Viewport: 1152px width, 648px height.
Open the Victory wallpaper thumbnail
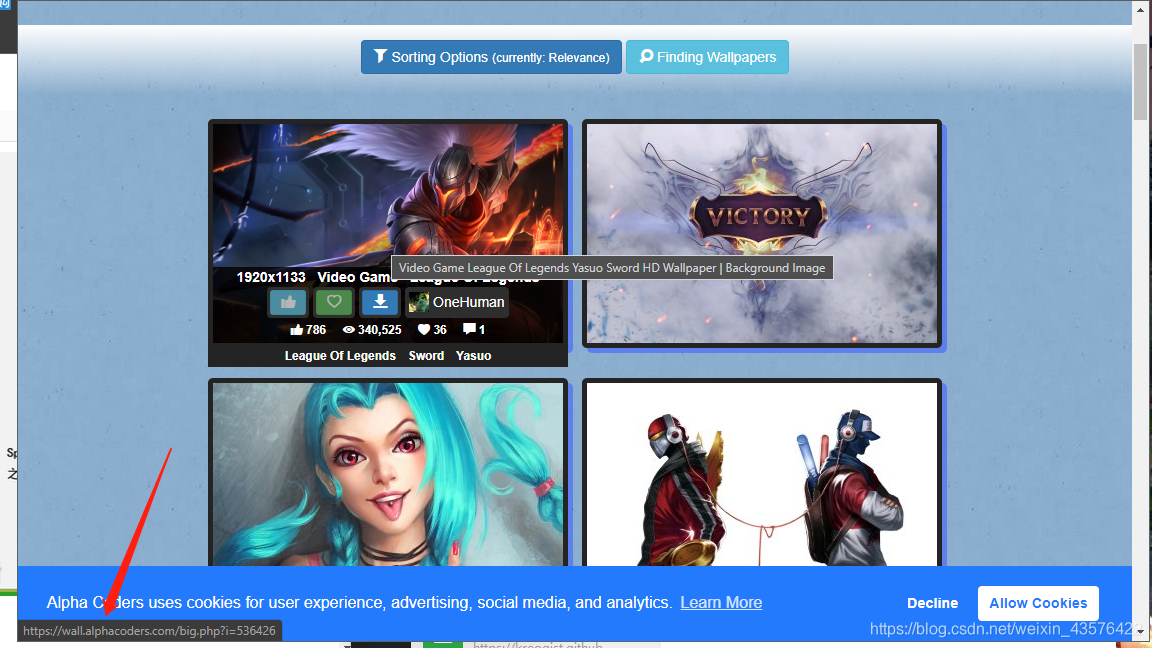coord(762,233)
